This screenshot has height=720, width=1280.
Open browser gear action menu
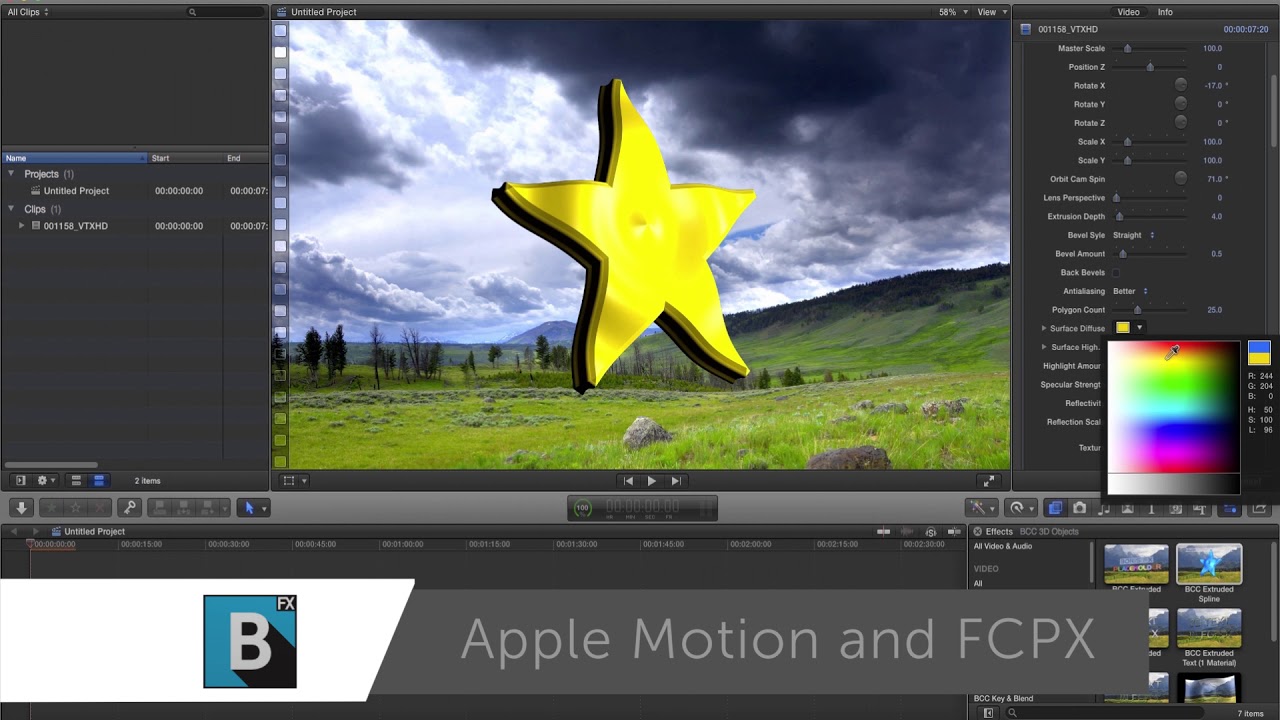(45, 481)
